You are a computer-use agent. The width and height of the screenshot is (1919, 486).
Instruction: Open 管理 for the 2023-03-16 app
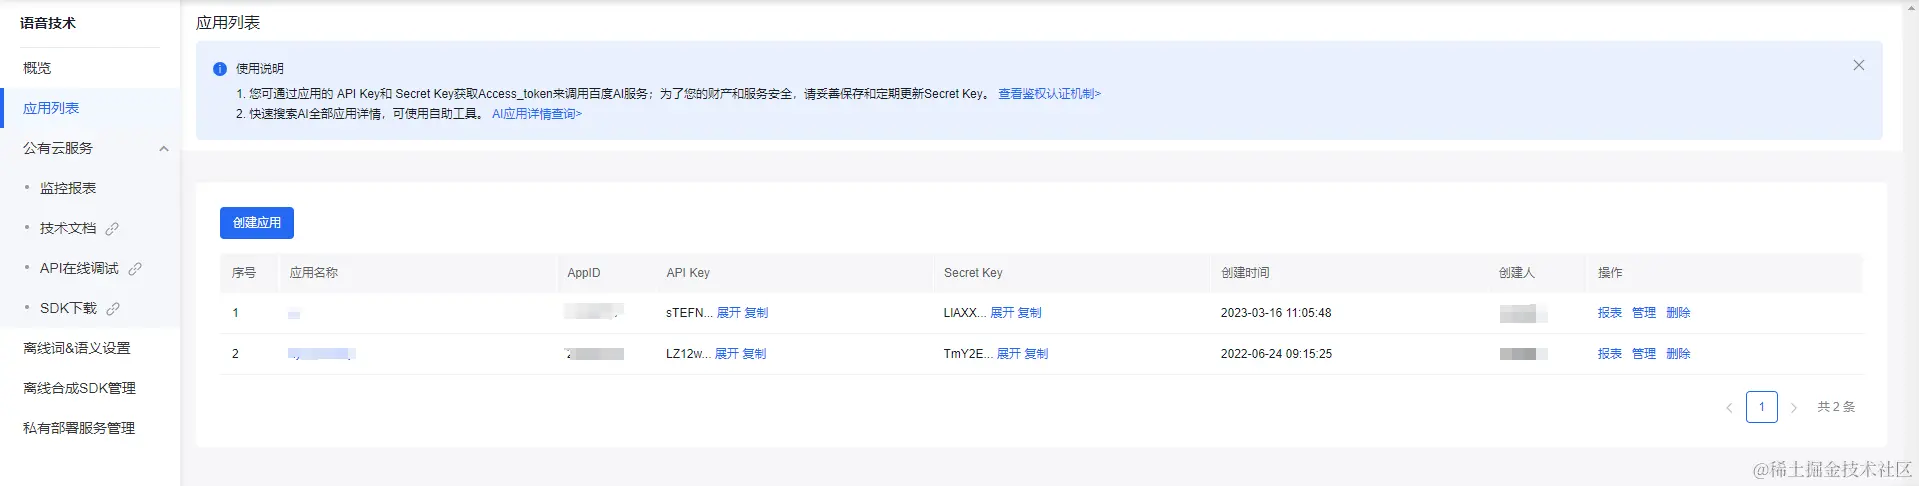coord(1644,313)
